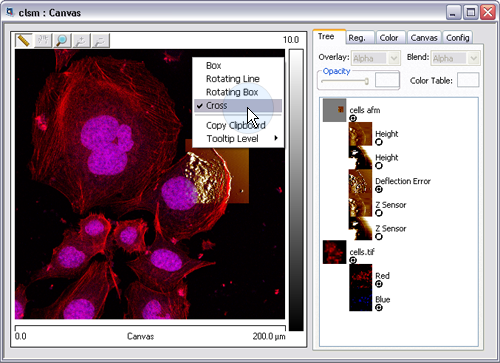500x363 pixels.
Task: Click the 200.0 µm scale label
Action: click(269, 336)
